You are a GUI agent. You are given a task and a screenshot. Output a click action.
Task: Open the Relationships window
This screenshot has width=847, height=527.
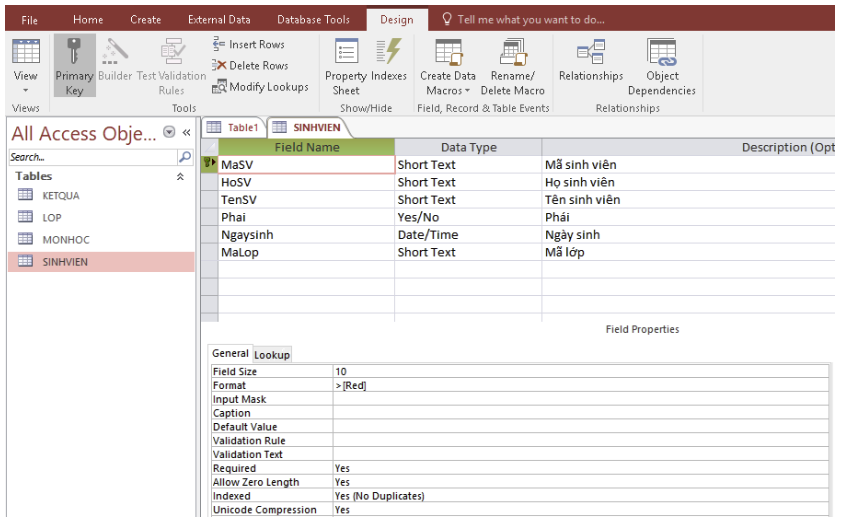point(590,62)
